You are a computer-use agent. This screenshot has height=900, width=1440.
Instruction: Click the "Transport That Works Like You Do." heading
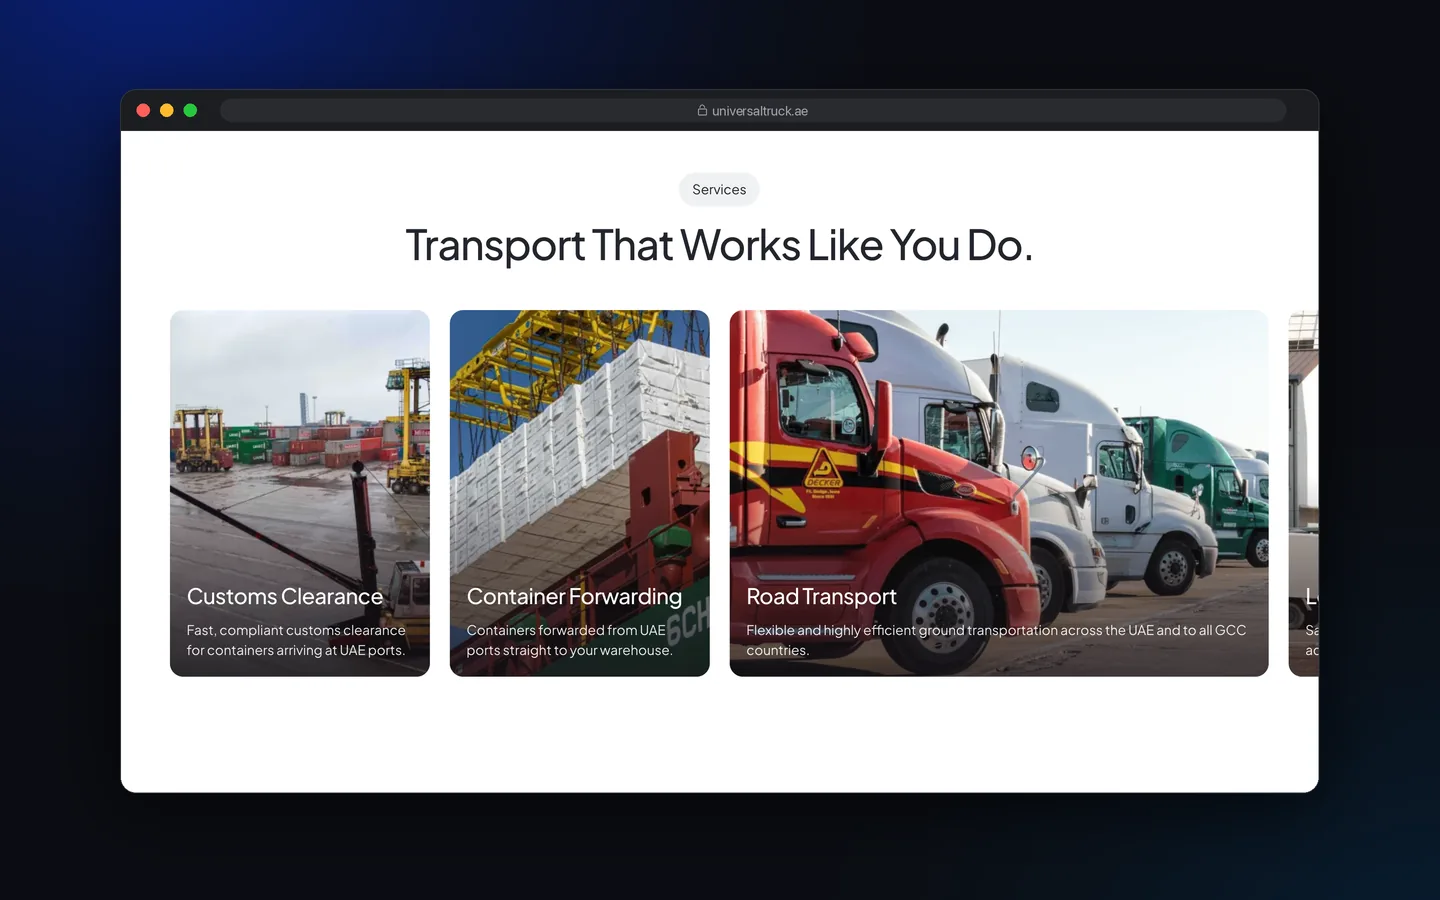coord(719,246)
